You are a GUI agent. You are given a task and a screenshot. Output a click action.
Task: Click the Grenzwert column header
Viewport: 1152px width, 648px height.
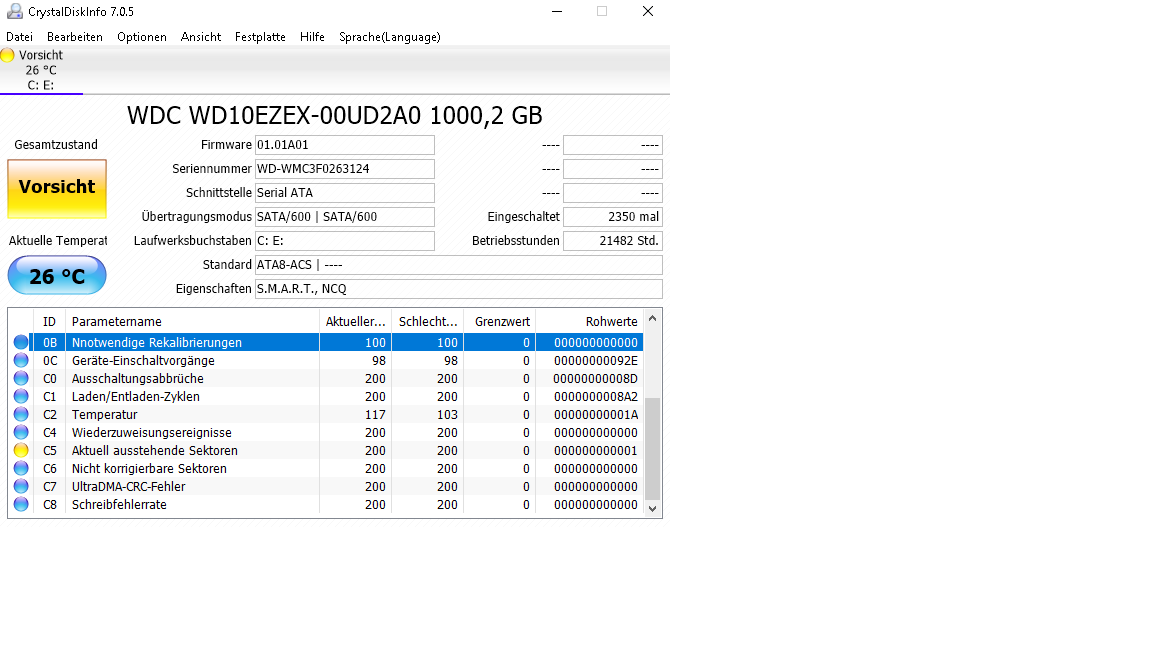tap(500, 322)
